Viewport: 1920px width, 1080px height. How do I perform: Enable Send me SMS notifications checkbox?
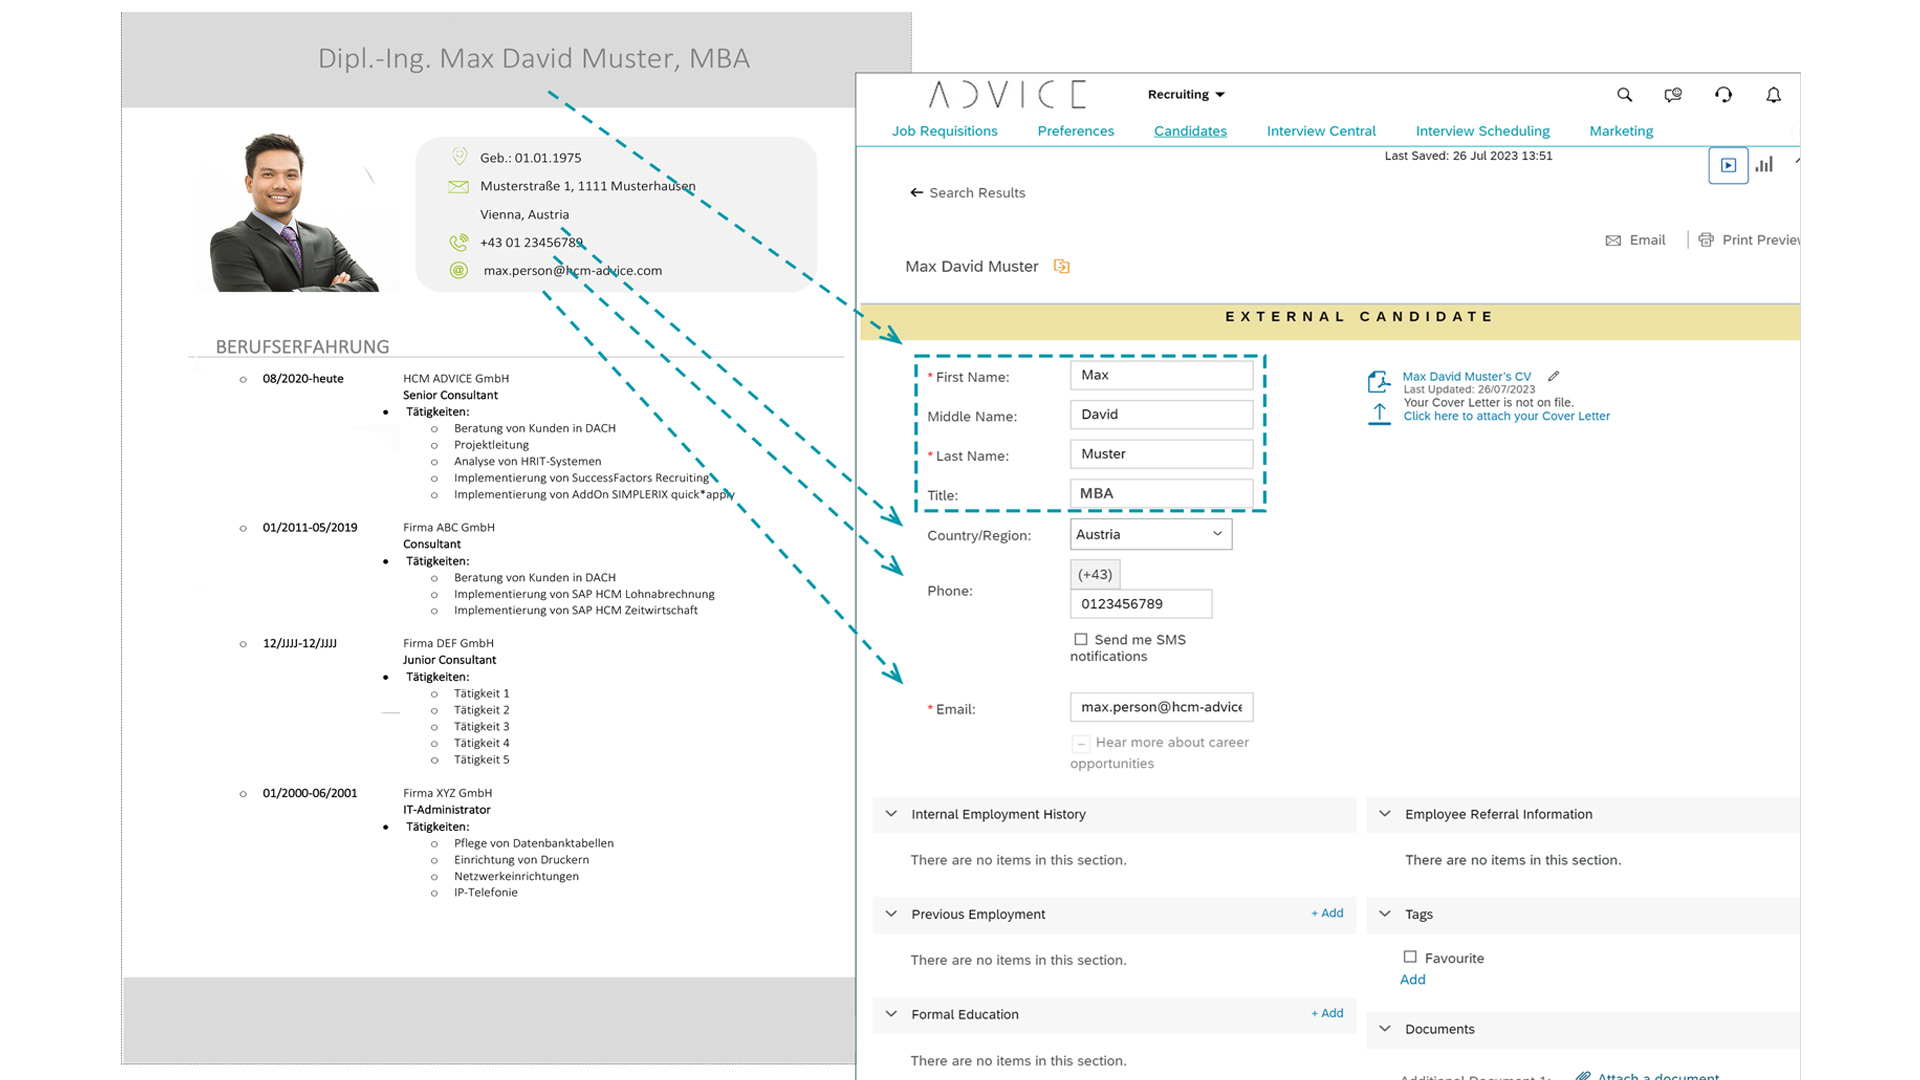pyautogui.click(x=1081, y=639)
